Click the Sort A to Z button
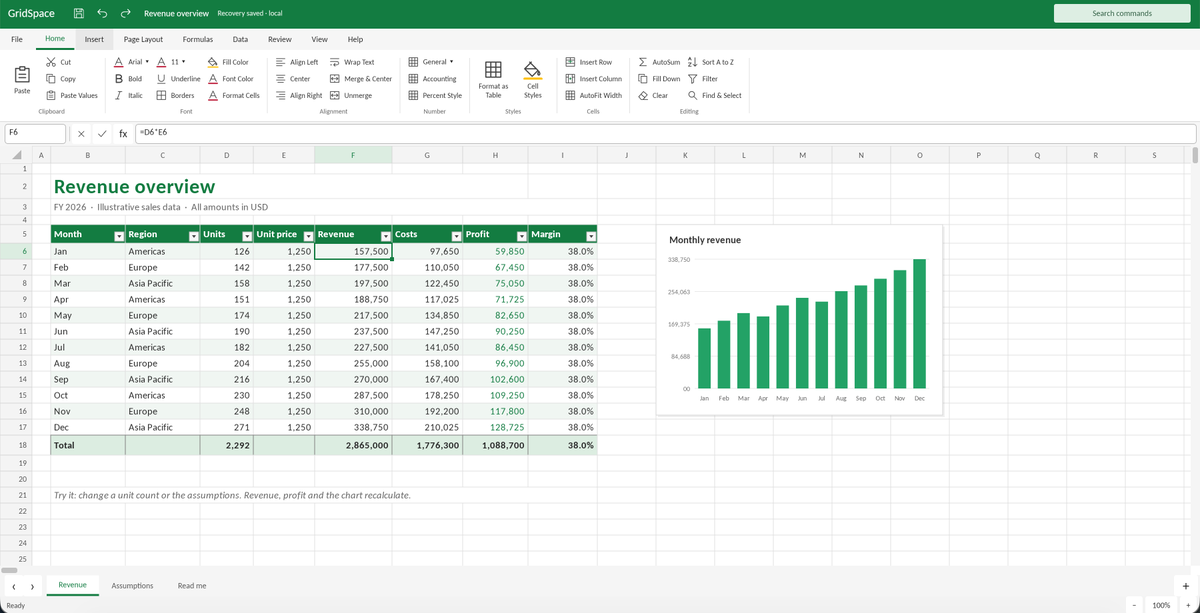The width and height of the screenshot is (1200, 613). tap(711, 62)
